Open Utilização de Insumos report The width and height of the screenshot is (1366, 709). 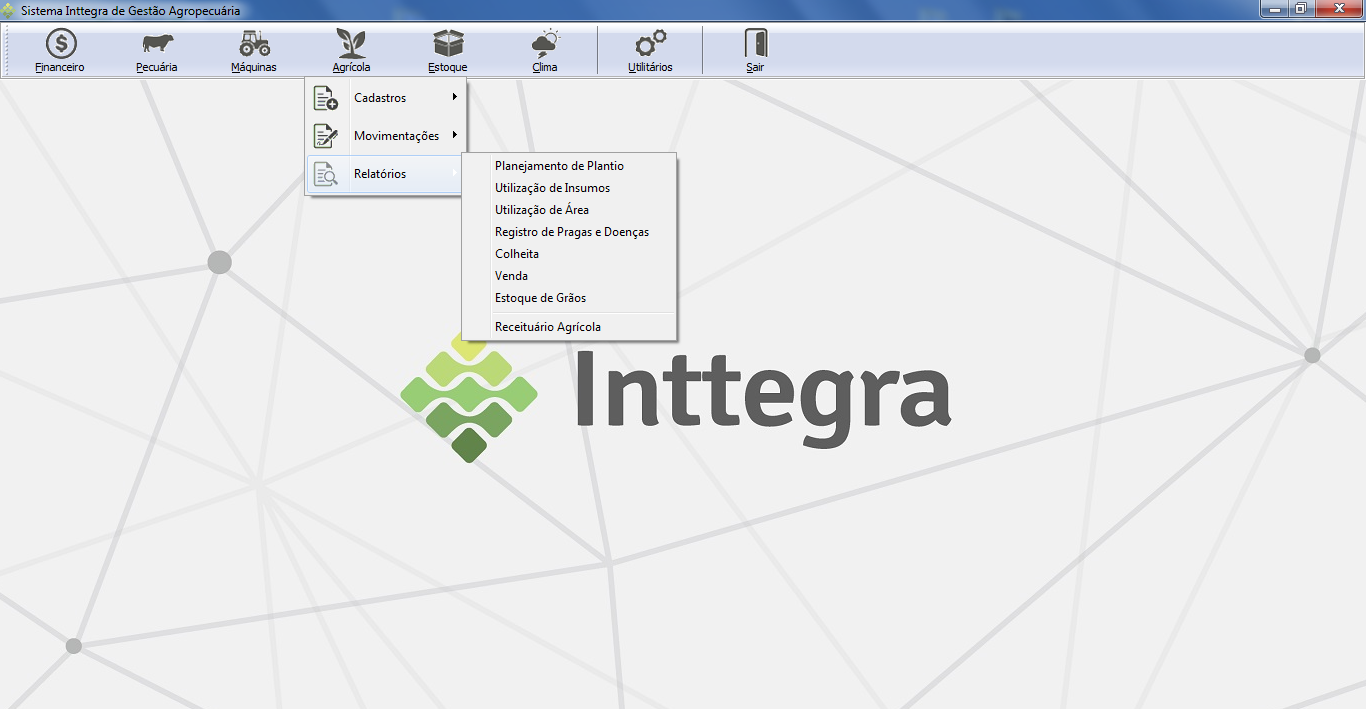coord(569,188)
